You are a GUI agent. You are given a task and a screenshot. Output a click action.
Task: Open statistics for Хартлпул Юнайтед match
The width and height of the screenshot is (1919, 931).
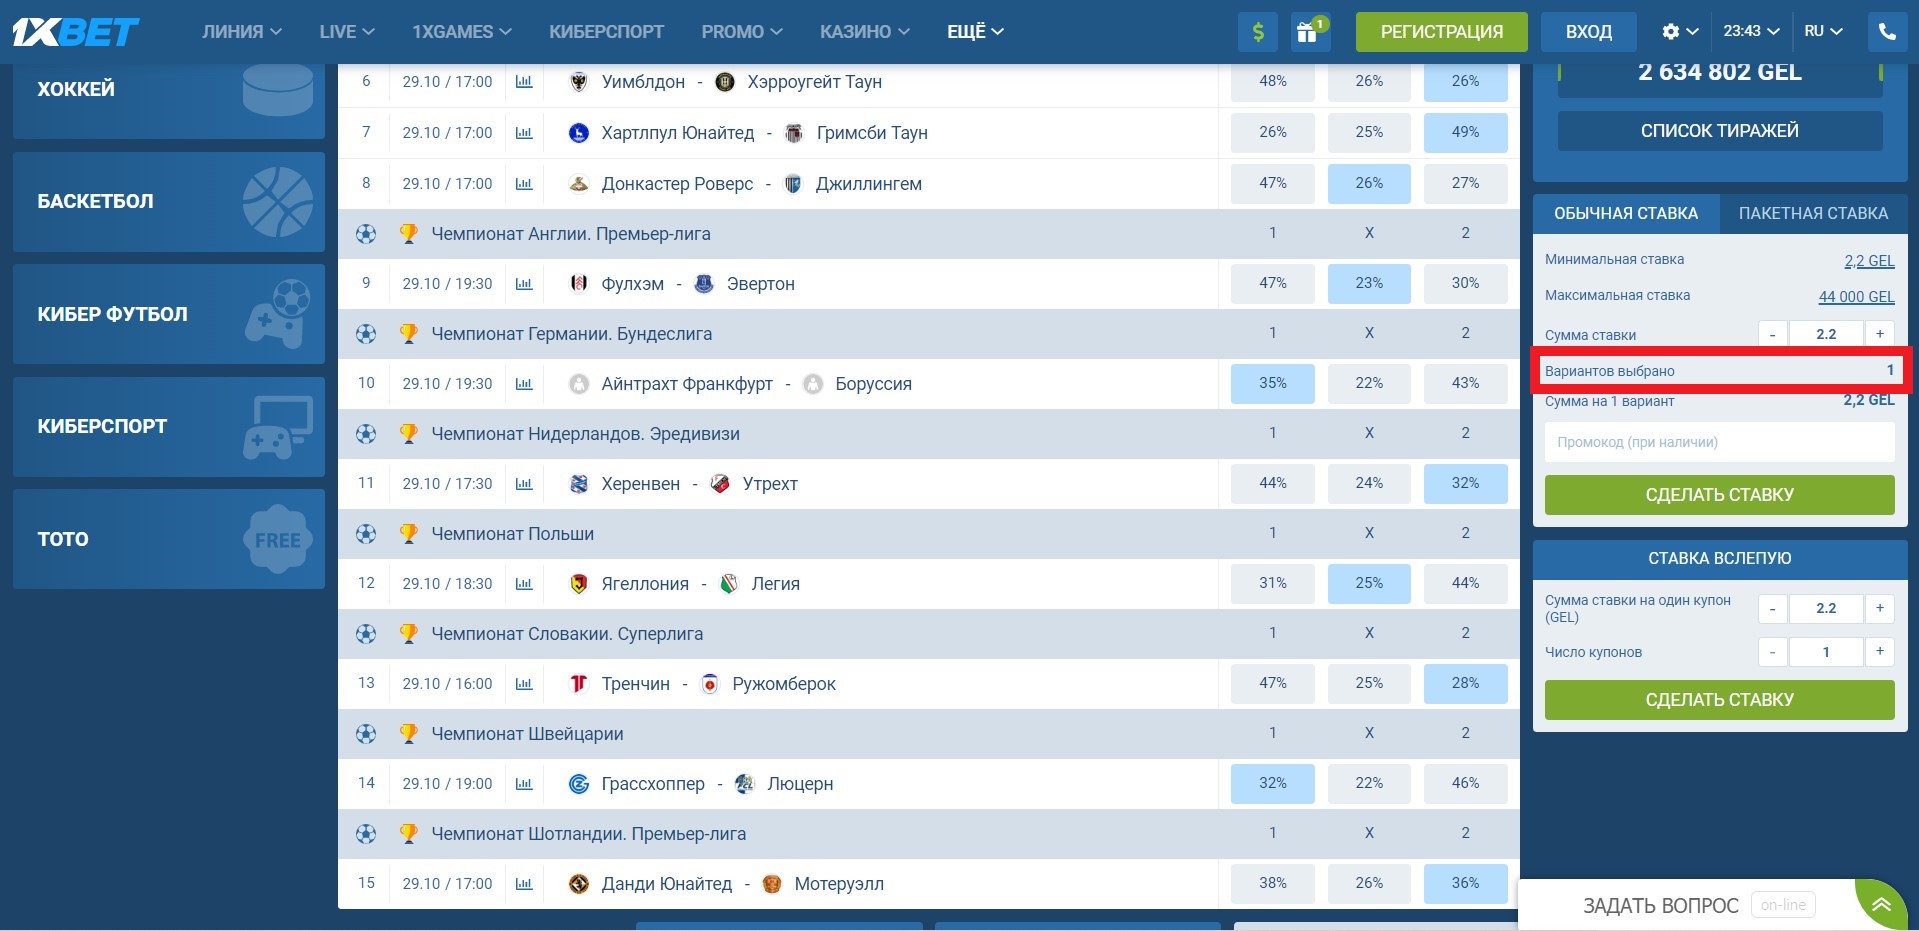(x=524, y=133)
